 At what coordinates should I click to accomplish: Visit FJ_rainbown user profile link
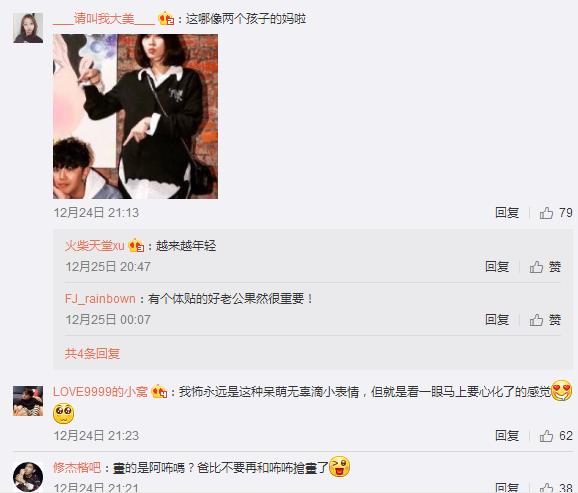click(100, 299)
